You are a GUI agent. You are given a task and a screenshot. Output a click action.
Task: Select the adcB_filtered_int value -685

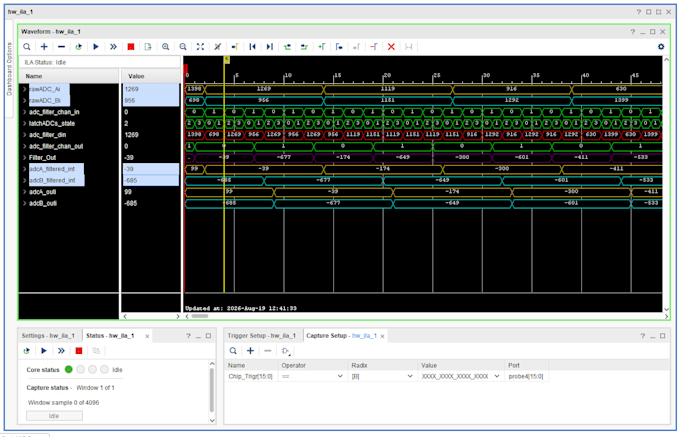150,181
